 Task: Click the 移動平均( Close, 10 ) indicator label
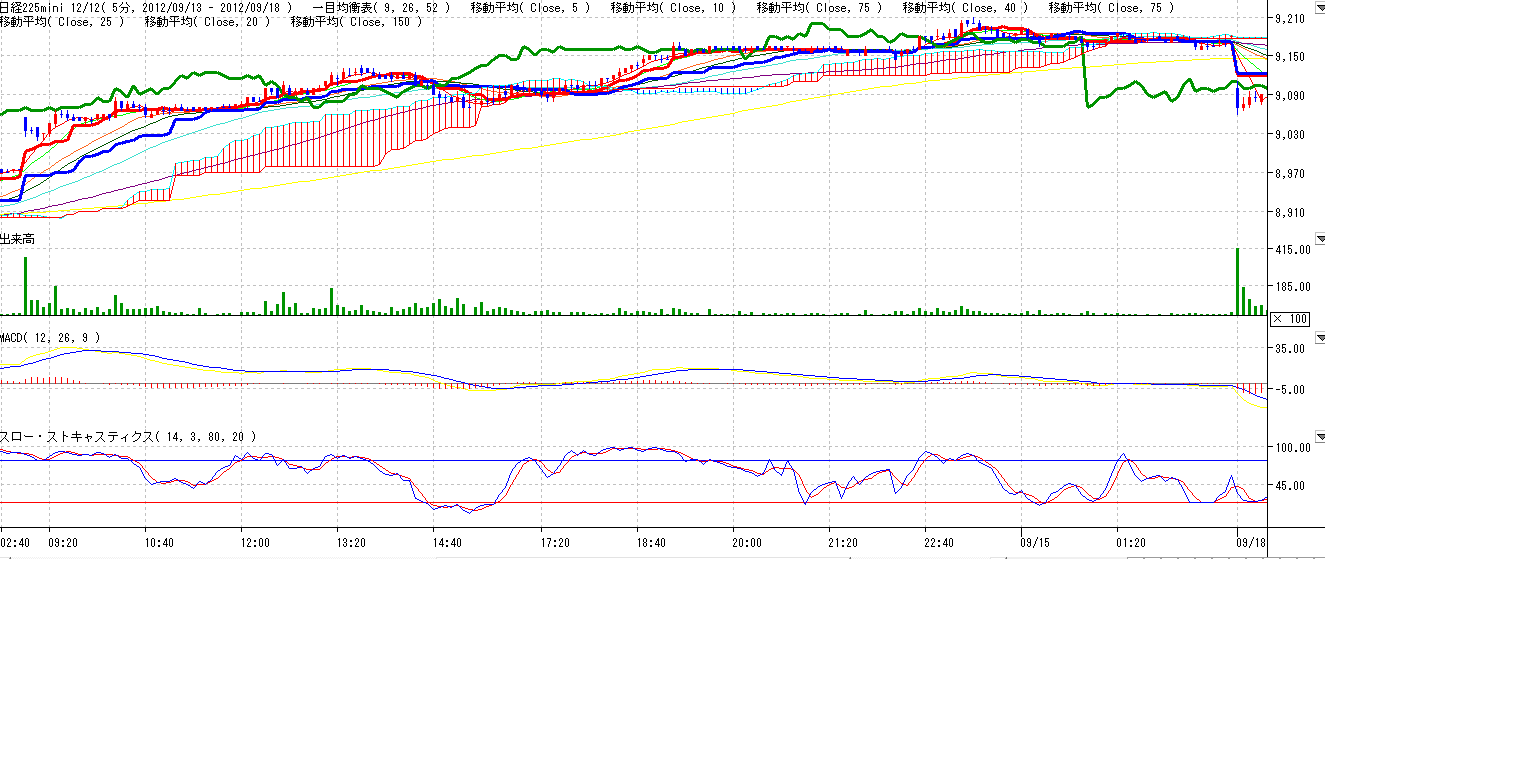(673, 8)
